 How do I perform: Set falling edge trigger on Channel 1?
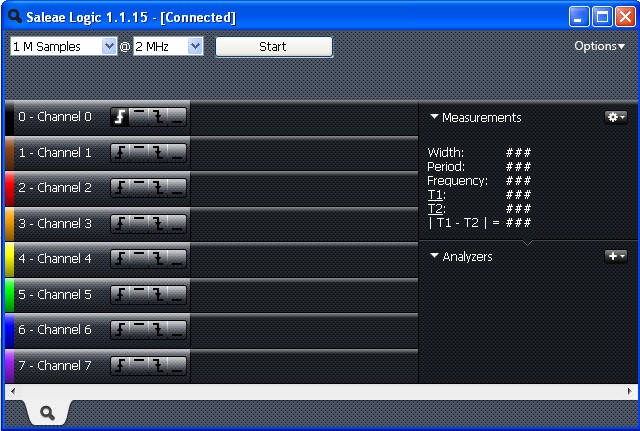click(x=158, y=153)
